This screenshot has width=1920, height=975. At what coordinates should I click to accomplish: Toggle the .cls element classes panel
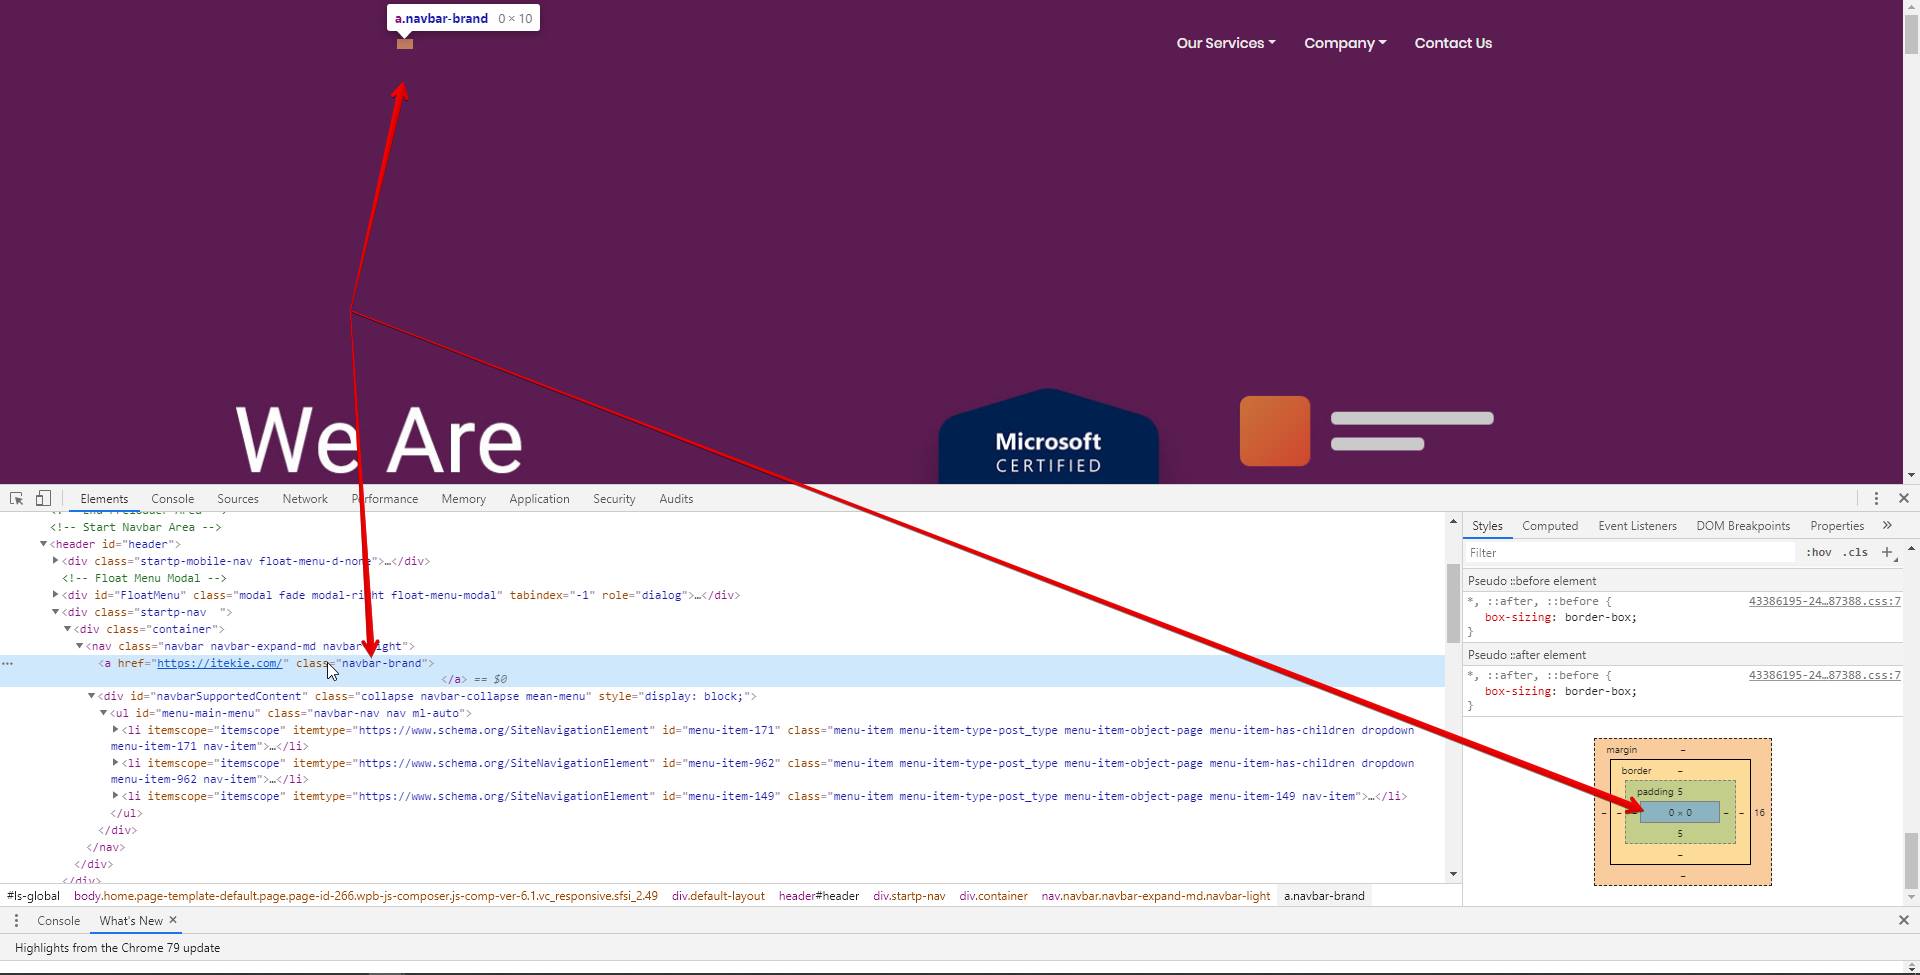pyautogui.click(x=1856, y=553)
